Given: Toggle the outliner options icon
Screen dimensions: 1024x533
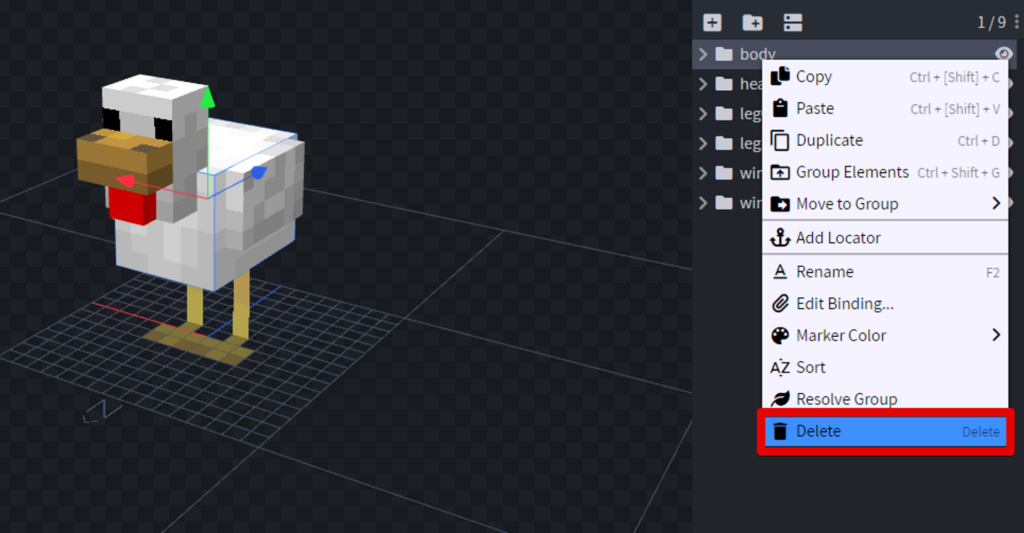Looking at the screenshot, I should point(792,22).
